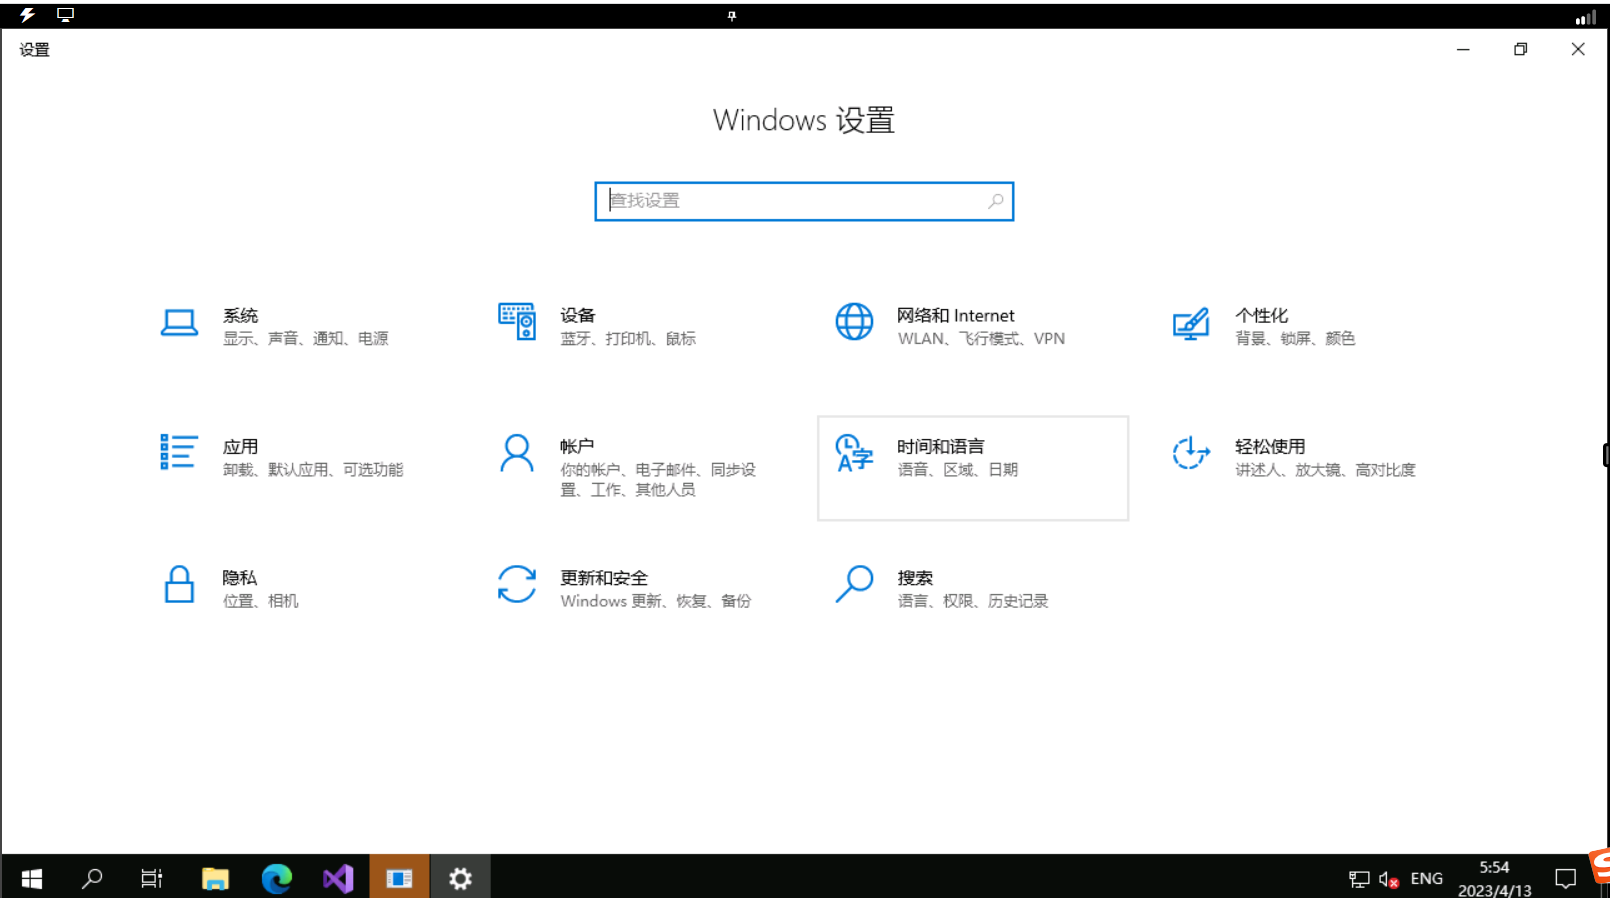Click the 轻松使用 heading

click(x=1270, y=446)
